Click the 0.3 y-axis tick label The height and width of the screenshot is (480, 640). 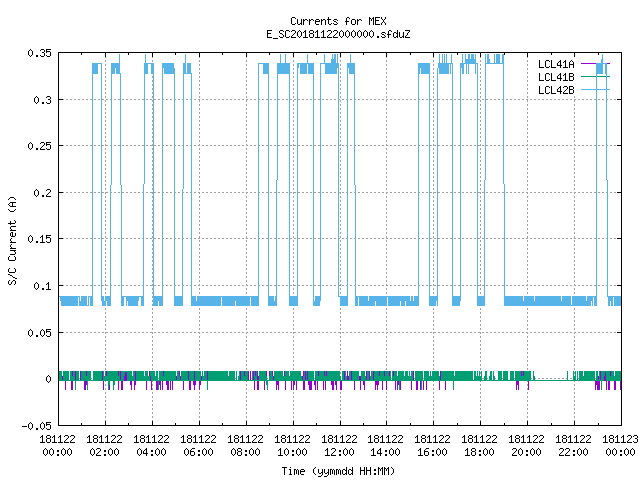tap(43, 100)
